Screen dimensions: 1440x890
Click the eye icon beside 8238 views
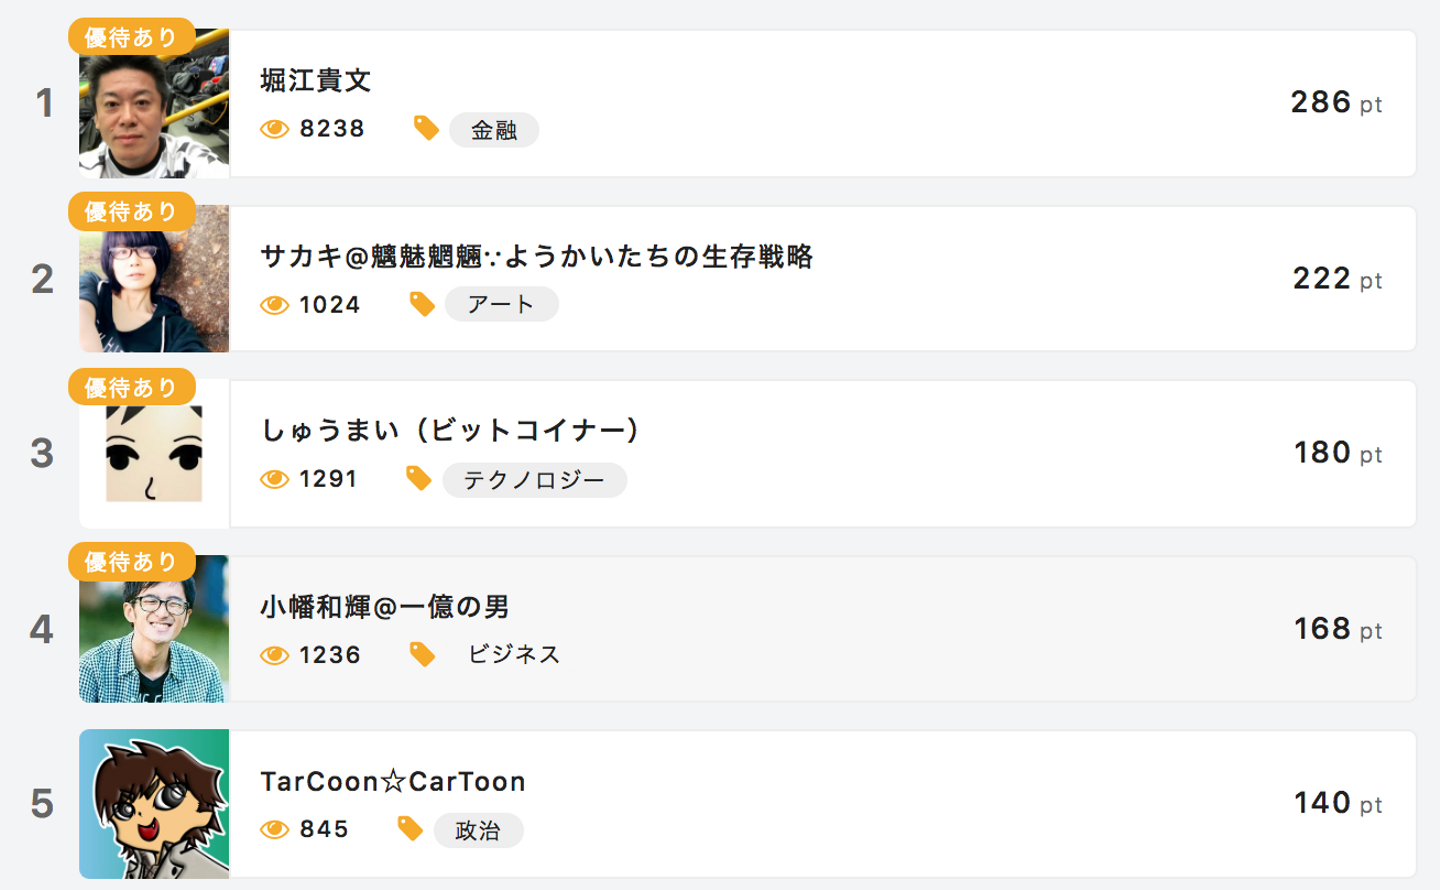(x=274, y=129)
